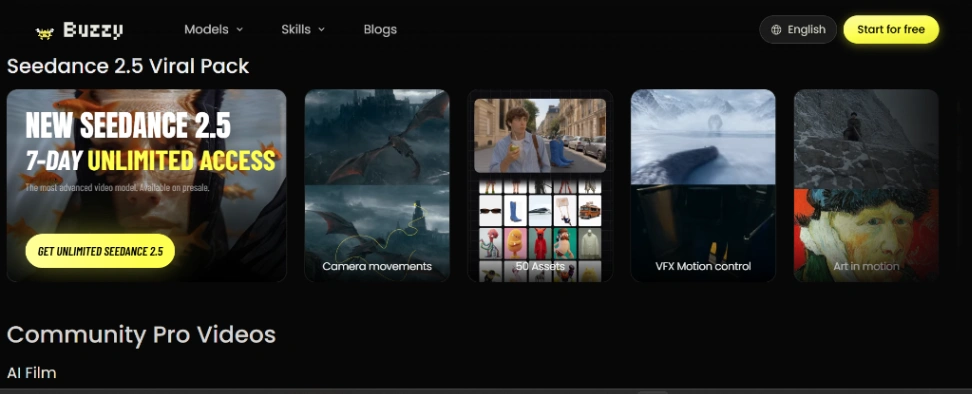Screen dimensions: 972x394
Task: Click the Skills chevron arrow
Action: click(x=321, y=30)
